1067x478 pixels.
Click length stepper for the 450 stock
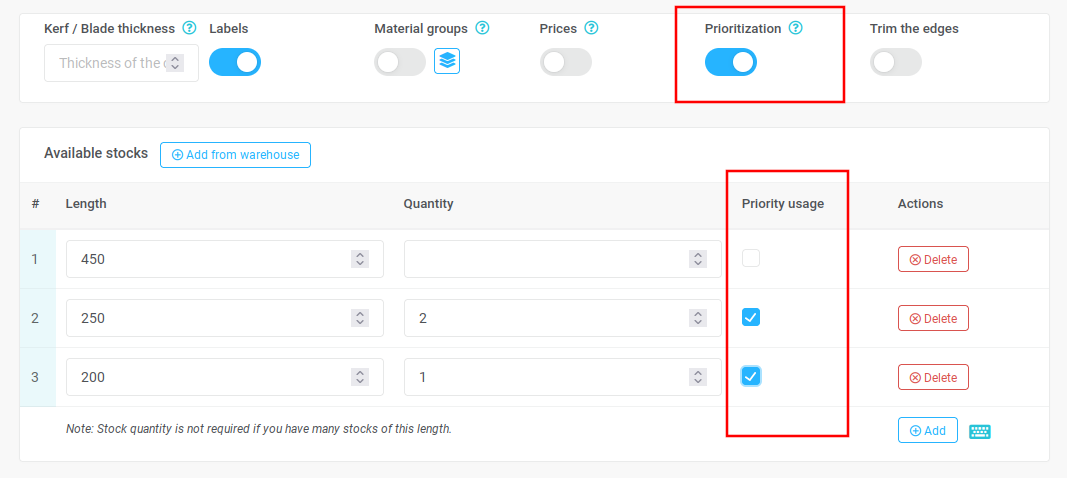360,259
